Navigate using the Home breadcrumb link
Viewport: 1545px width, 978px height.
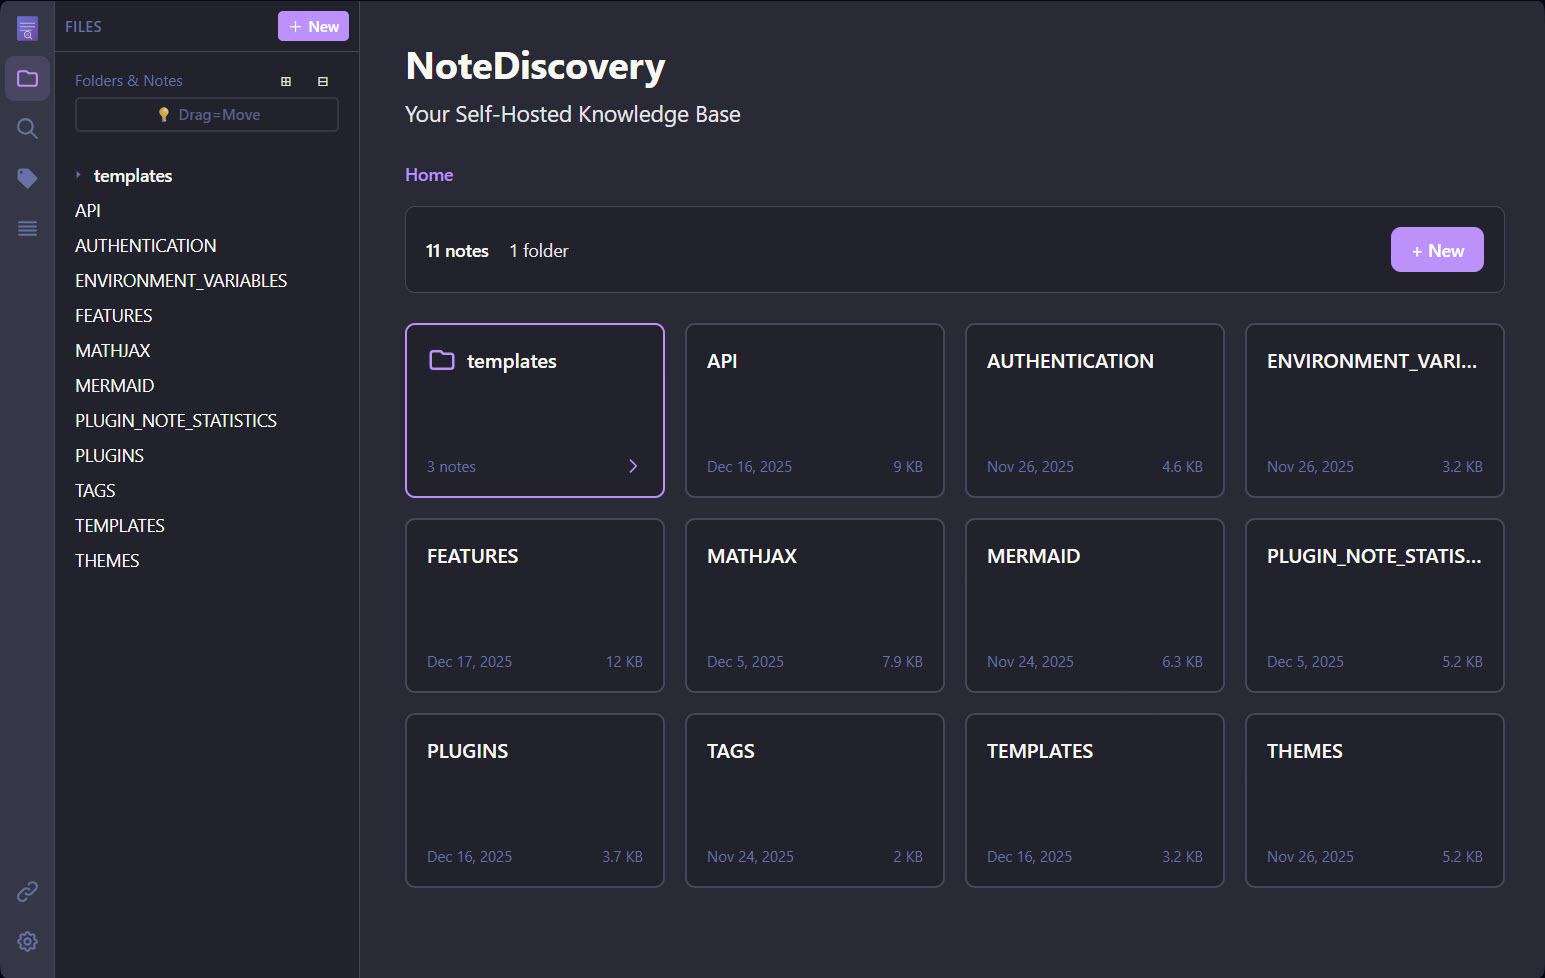[428, 174]
